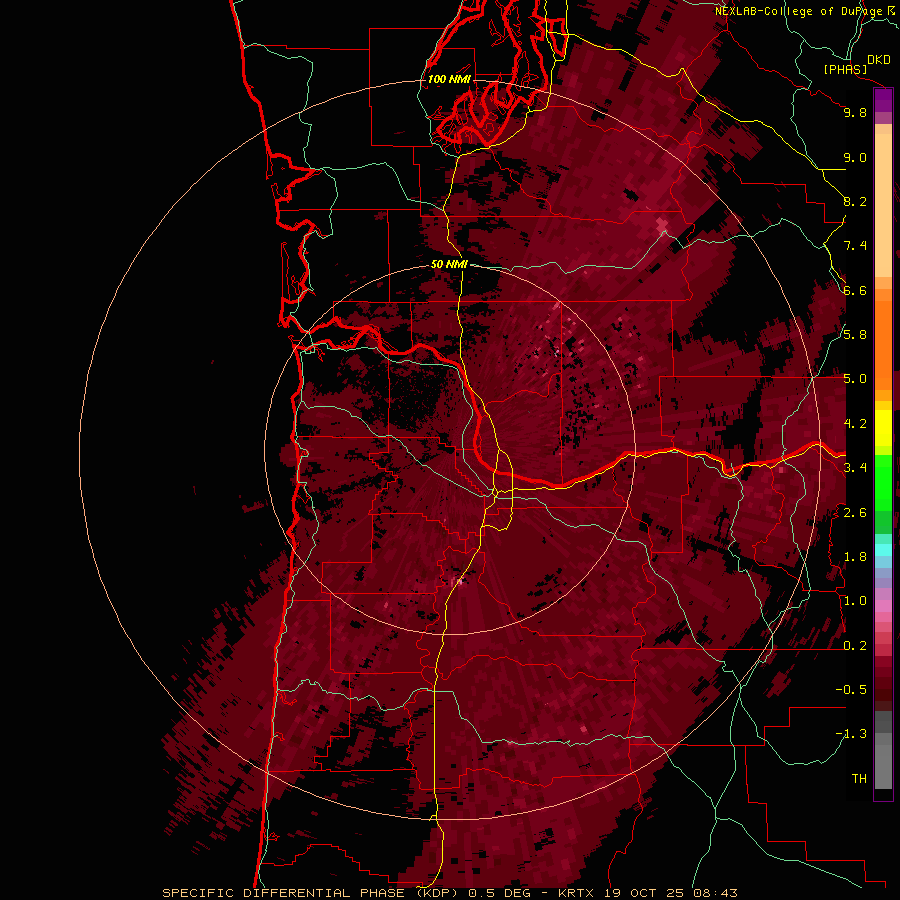Pick the light peach color bar segment
Screen dimensions: 900x900
[x=883, y=207]
